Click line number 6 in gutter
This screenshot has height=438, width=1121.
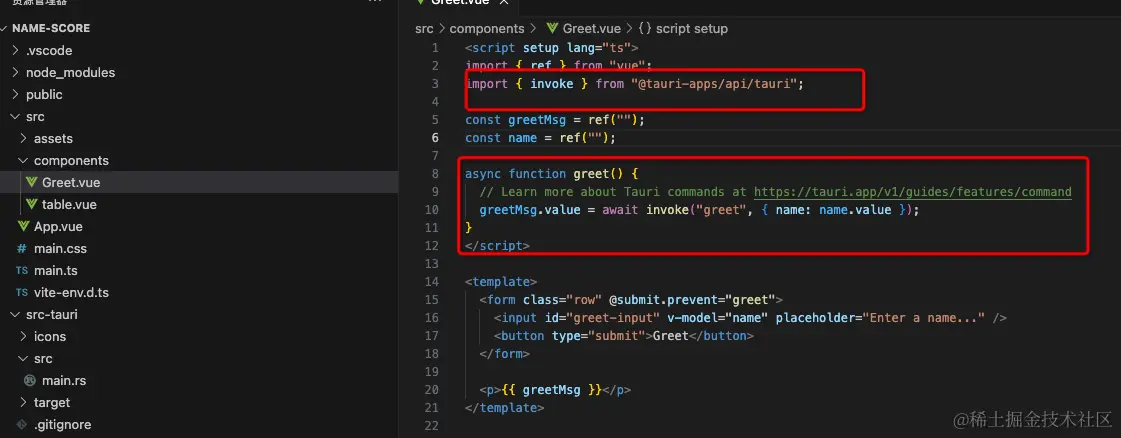435,138
